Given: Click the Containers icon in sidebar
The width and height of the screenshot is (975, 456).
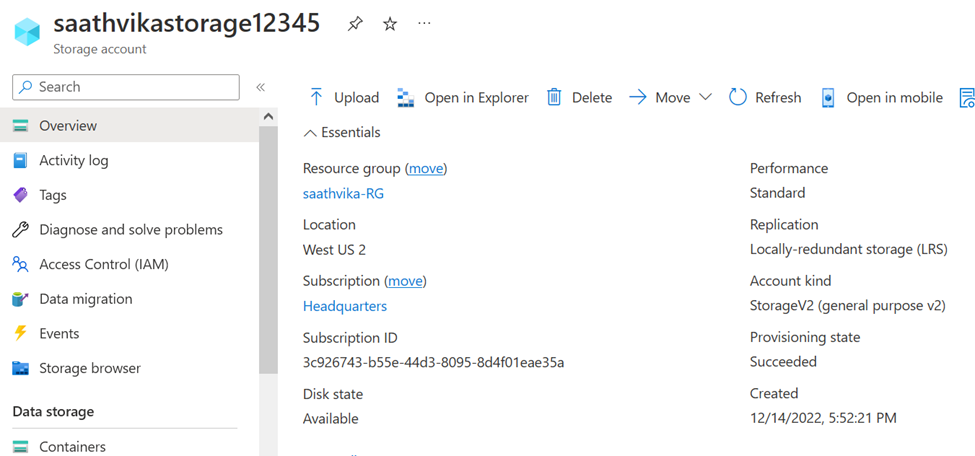Looking at the screenshot, I should point(21,447).
